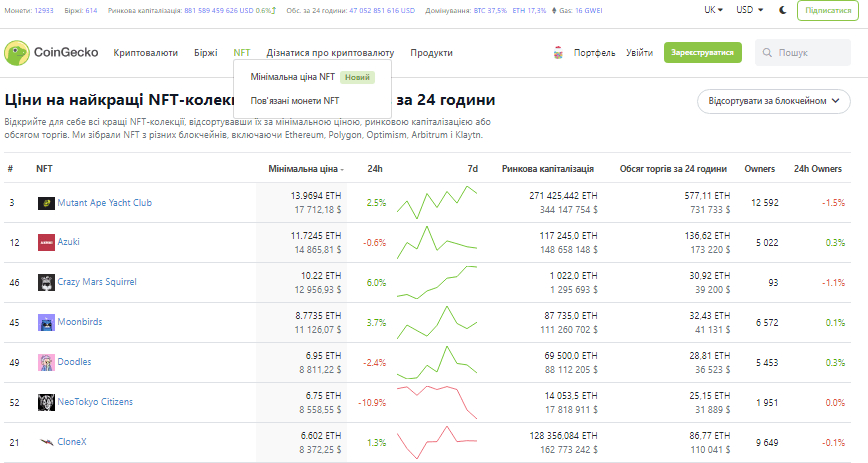Click the Ethereum gas icon in top bar
Image resolution: width=868 pixels, height=463 pixels.
tap(554, 10)
